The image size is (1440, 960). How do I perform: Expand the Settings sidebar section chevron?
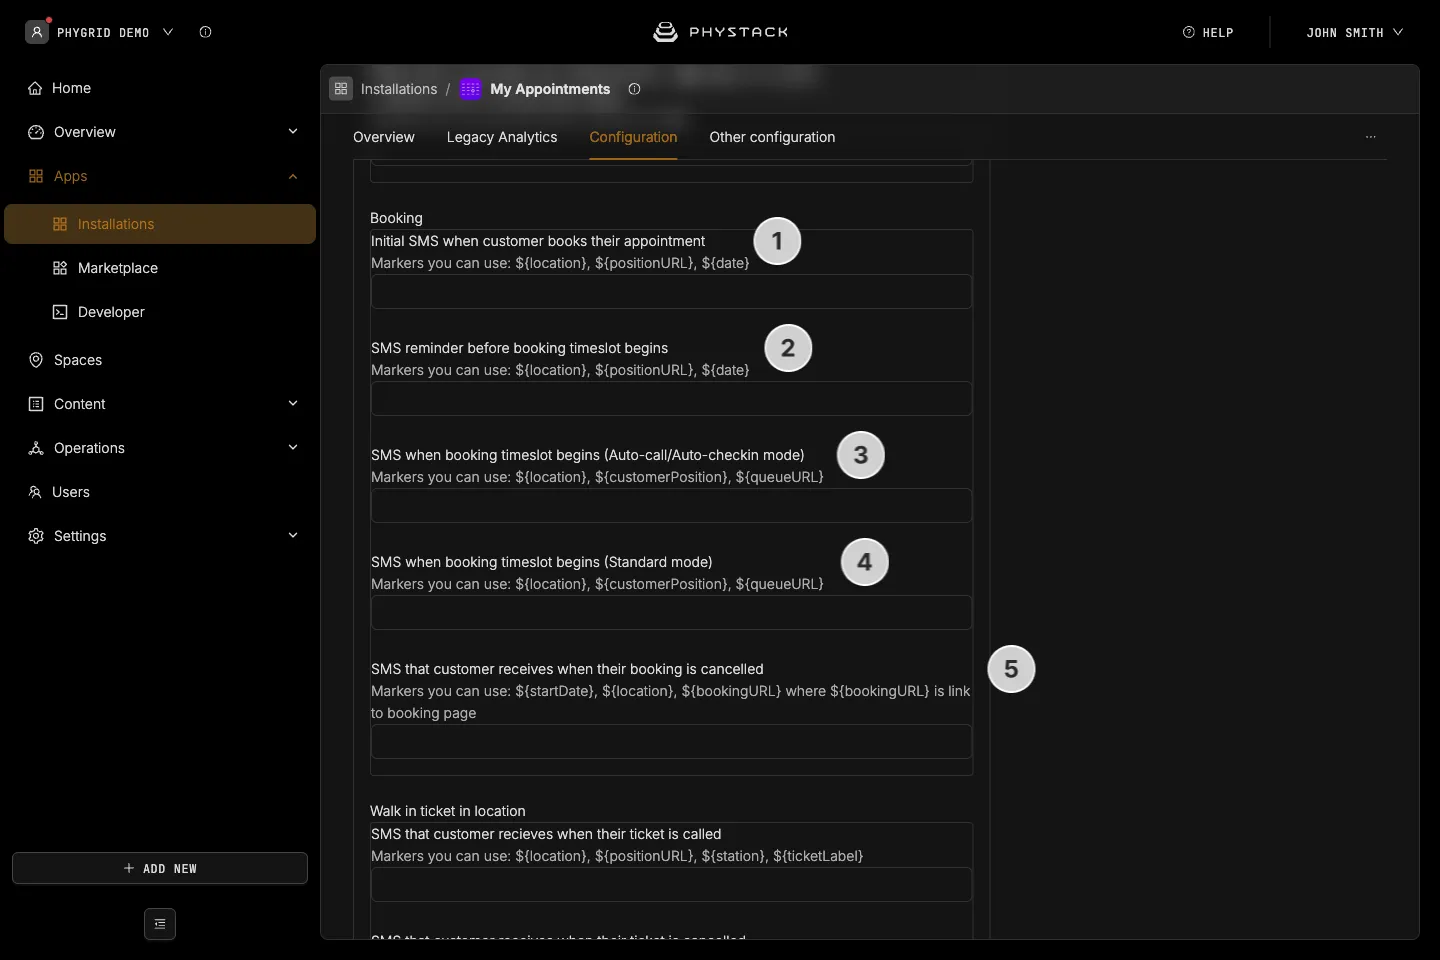click(x=293, y=536)
